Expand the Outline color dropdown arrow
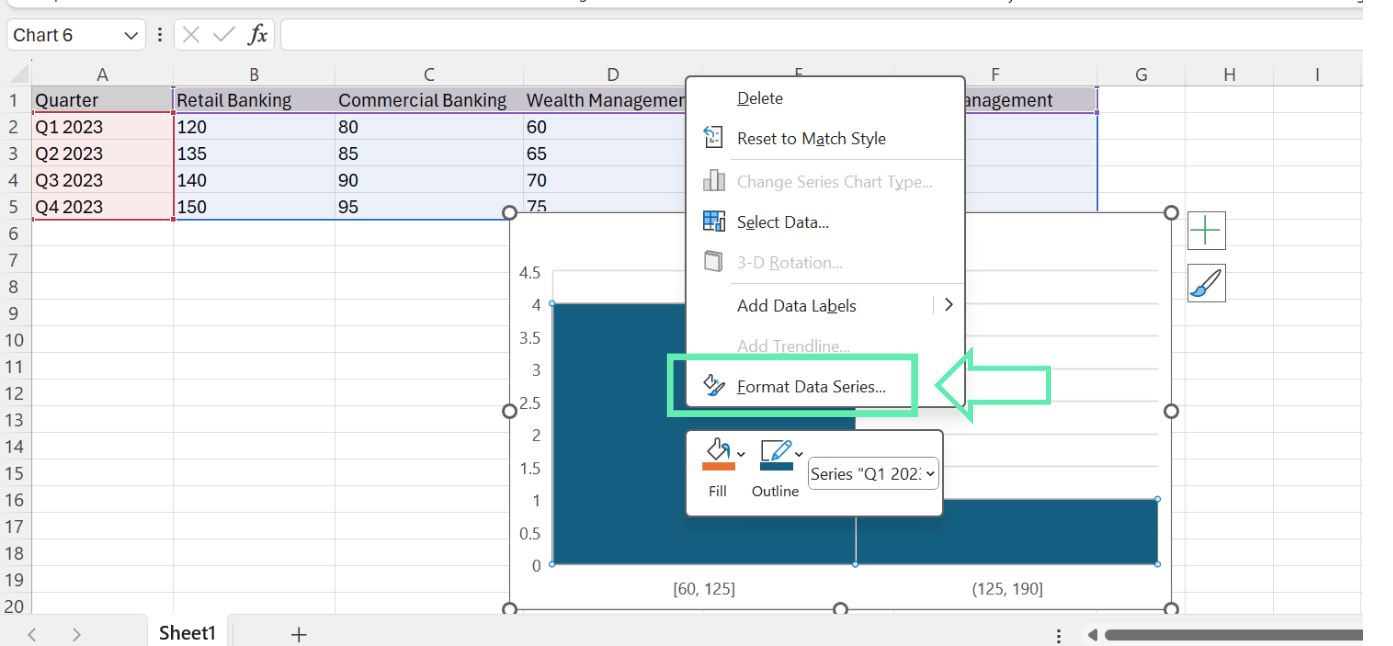This screenshot has width=1393, height=646. (x=799, y=454)
